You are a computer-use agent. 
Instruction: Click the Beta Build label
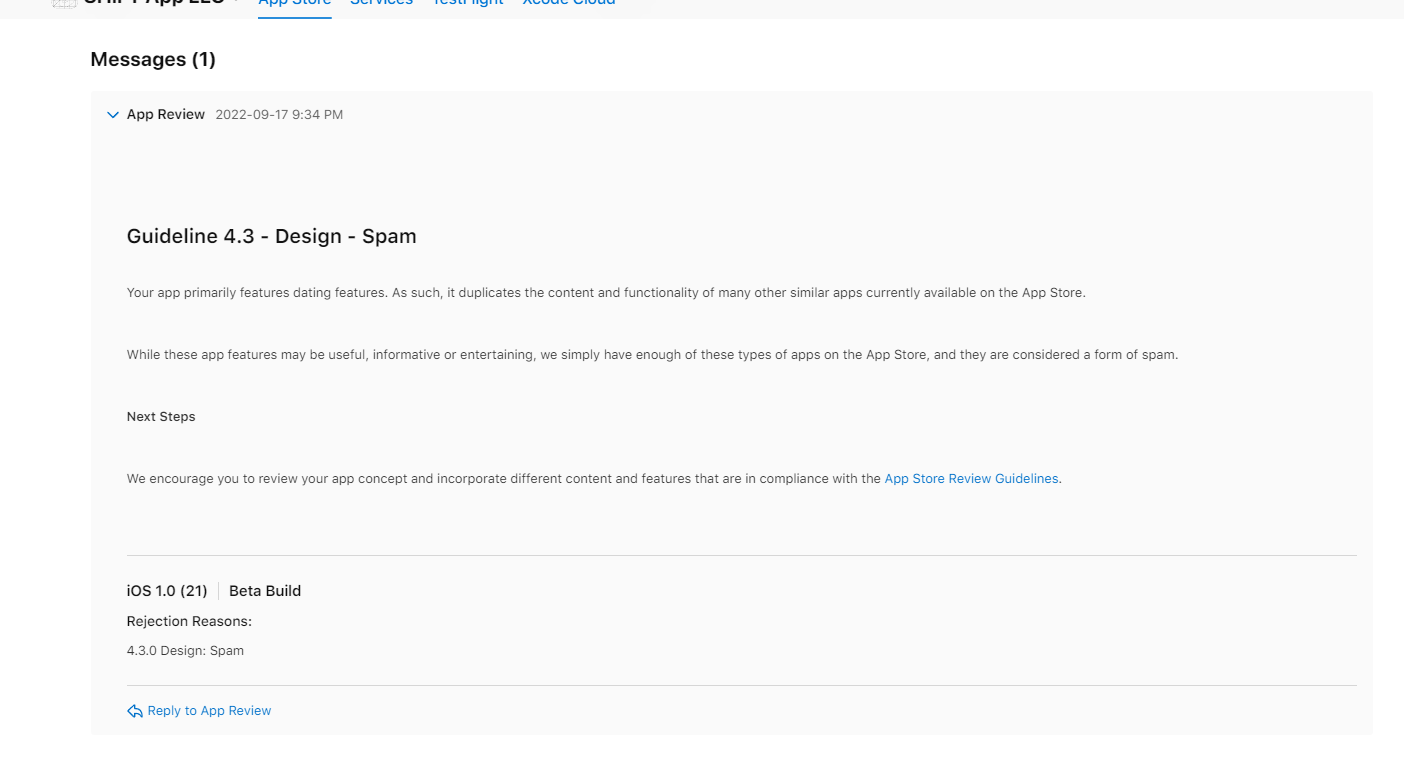[x=265, y=591]
